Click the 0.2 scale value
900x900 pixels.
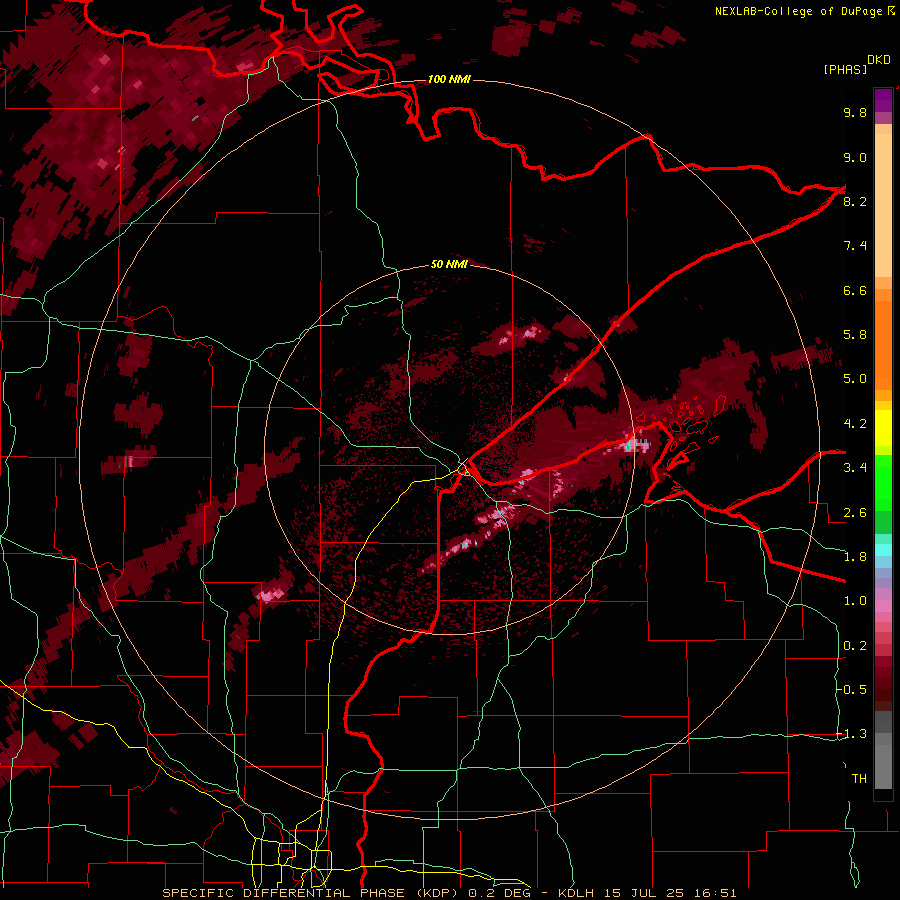(x=855, y=646)
